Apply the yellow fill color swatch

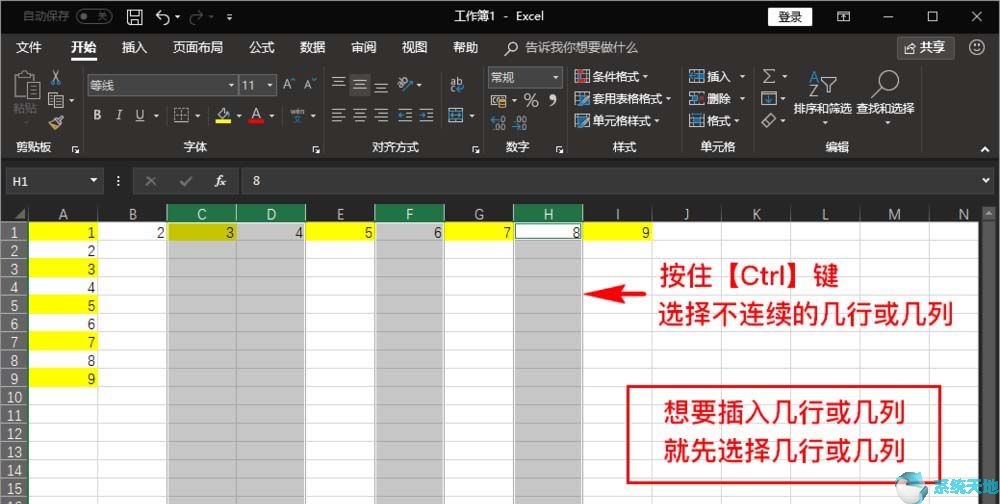[x=223, y=115]
